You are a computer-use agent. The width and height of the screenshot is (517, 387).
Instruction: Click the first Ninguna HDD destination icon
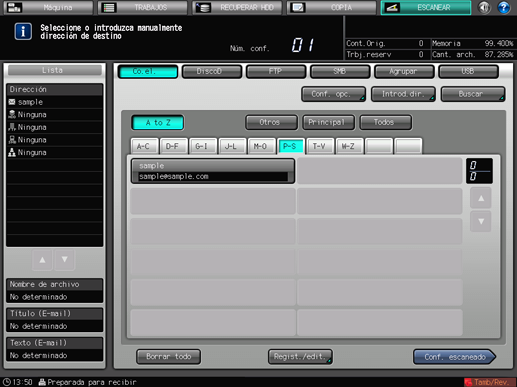tap(12, 115)
